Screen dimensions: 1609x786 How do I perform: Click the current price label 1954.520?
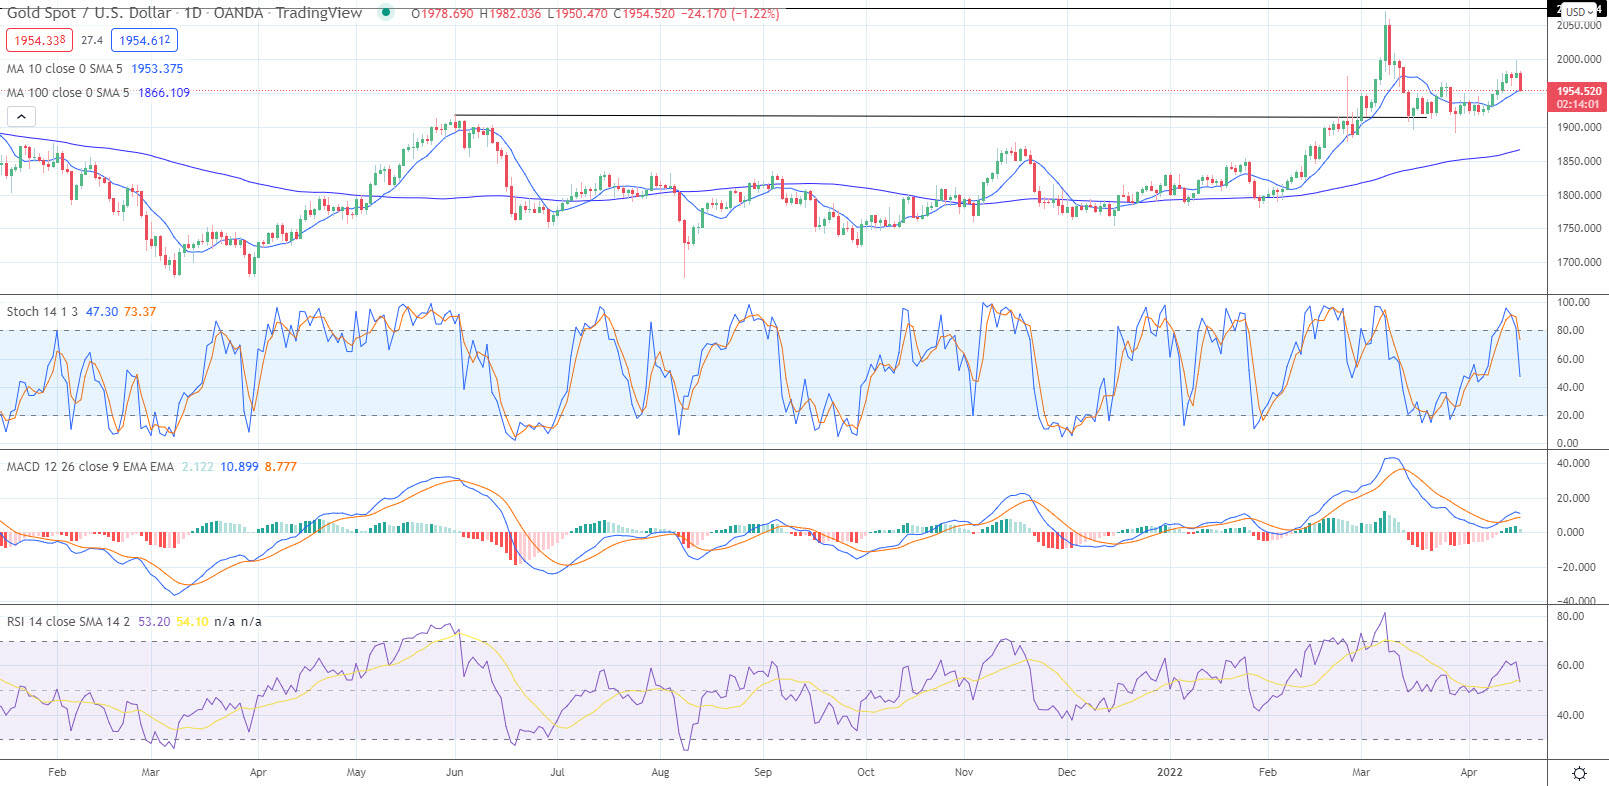(x=1578, y=91)
